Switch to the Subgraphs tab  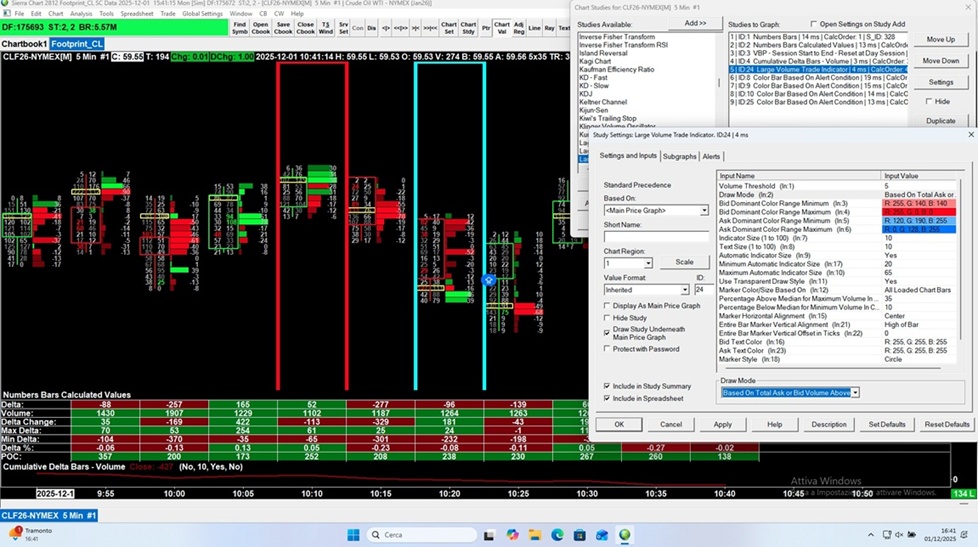[x=679, y=157]
